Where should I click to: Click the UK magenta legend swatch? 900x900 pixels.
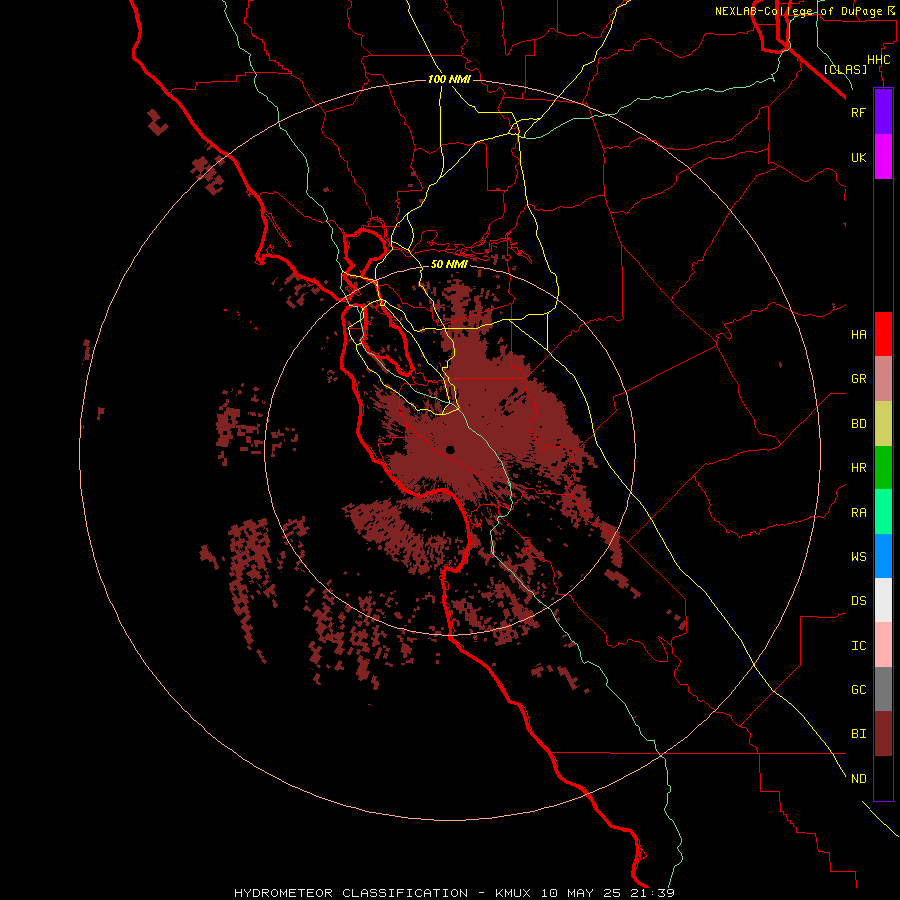(883, 156)
